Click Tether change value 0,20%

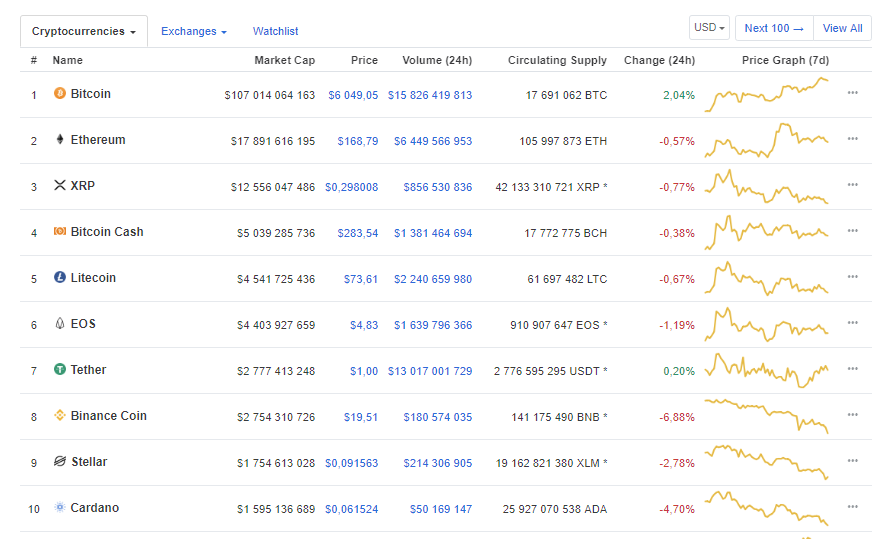679,371
